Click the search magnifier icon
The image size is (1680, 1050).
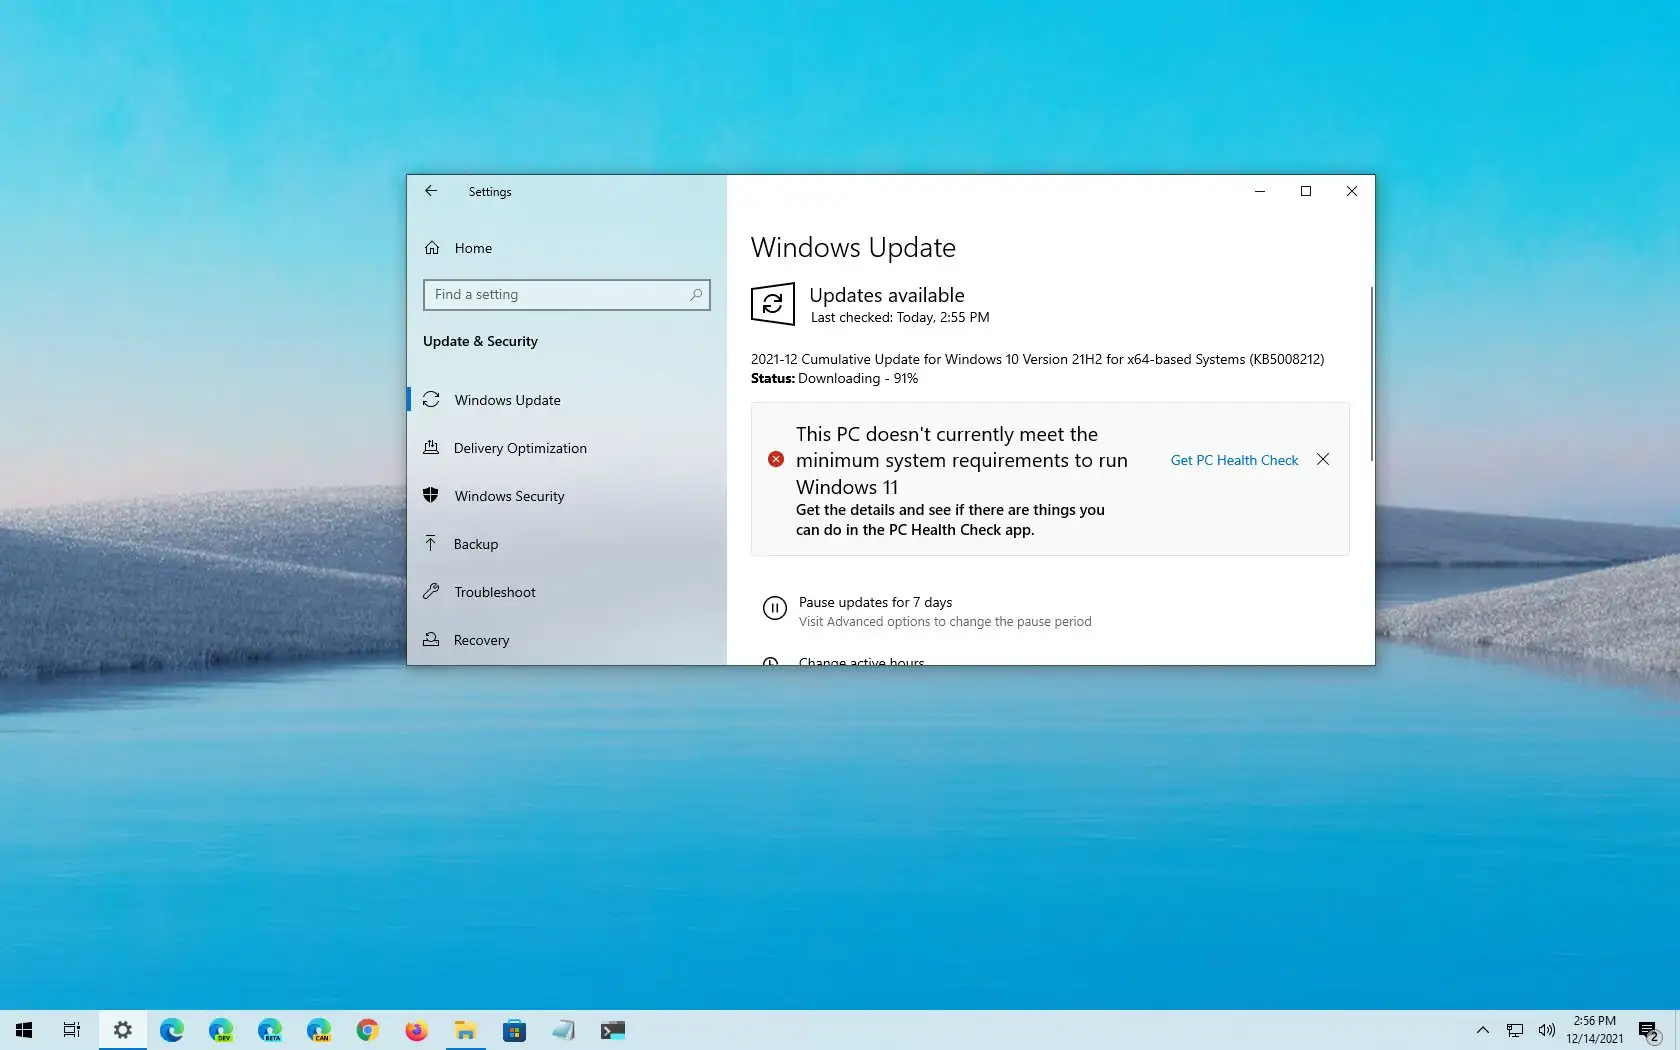click(x=696, y=295)
